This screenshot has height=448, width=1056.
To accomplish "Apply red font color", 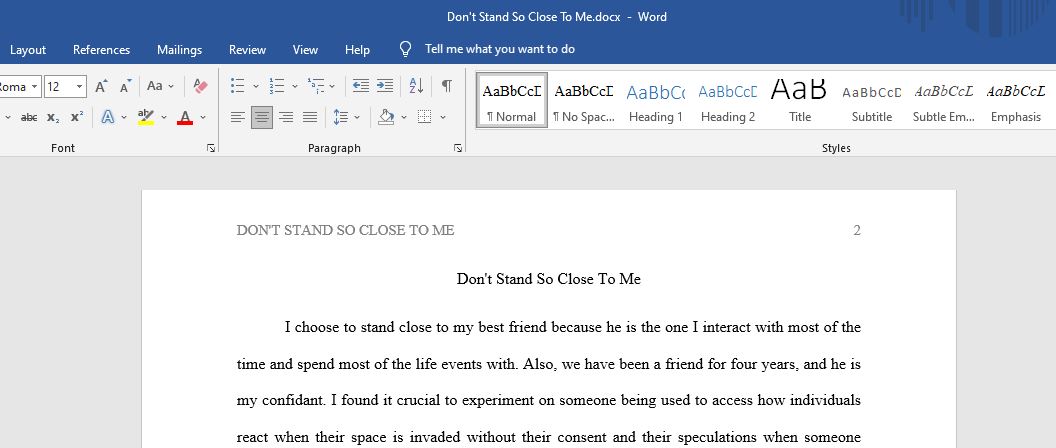I will (185, 117).
